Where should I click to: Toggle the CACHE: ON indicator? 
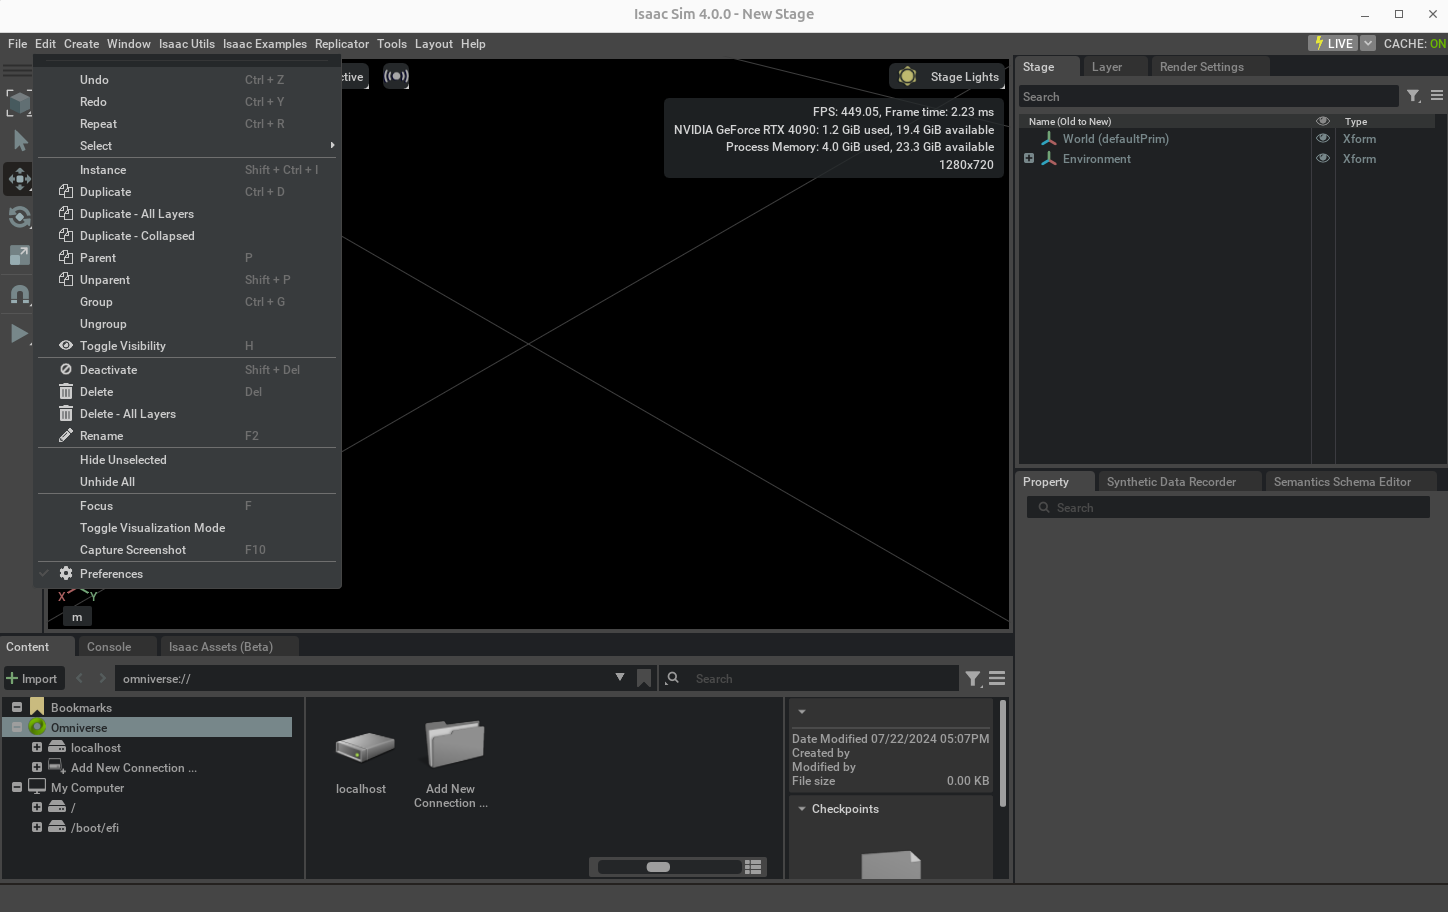point(1414,44)
